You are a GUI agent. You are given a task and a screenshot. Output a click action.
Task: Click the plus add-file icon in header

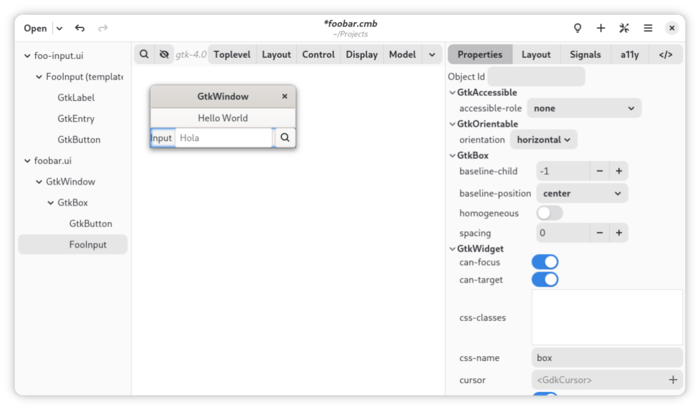point(601,28)
